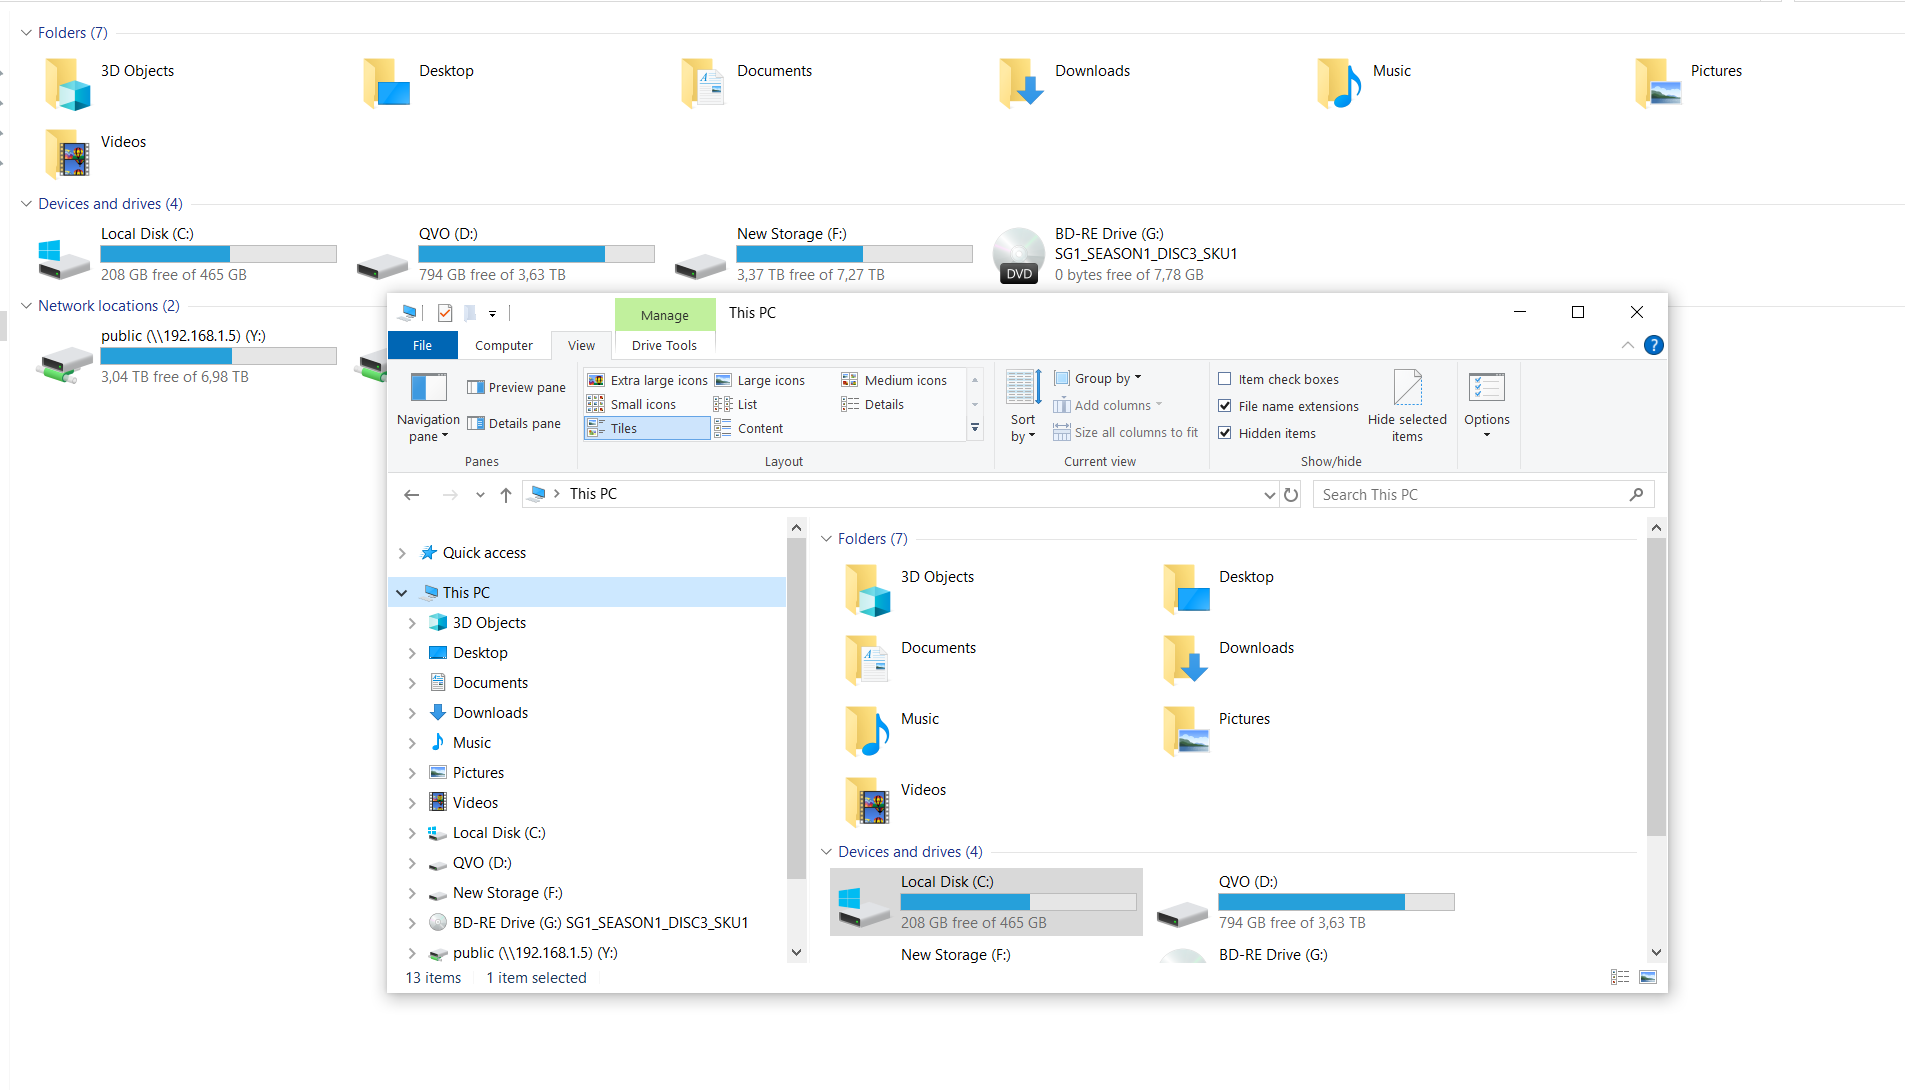Expand Local Disk (C:) tree node
The image size is (1905, 1090).
pos(412,833)
